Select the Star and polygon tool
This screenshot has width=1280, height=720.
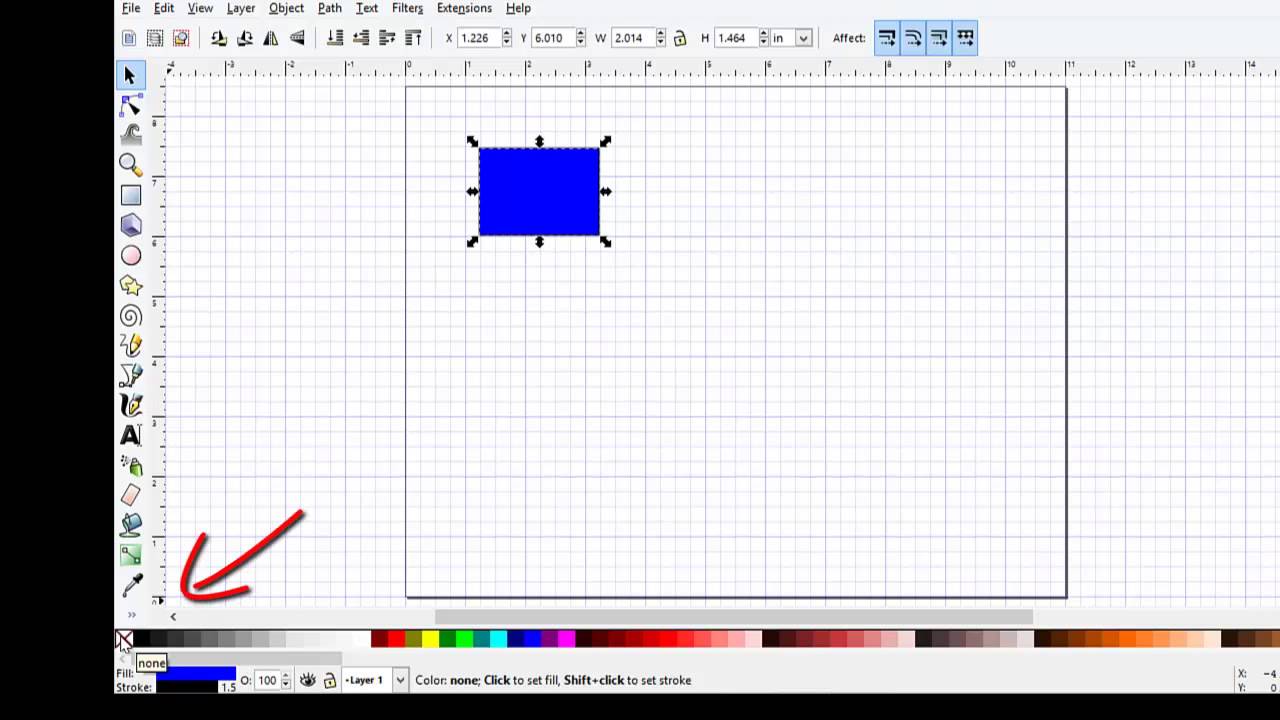coord(130,286)
